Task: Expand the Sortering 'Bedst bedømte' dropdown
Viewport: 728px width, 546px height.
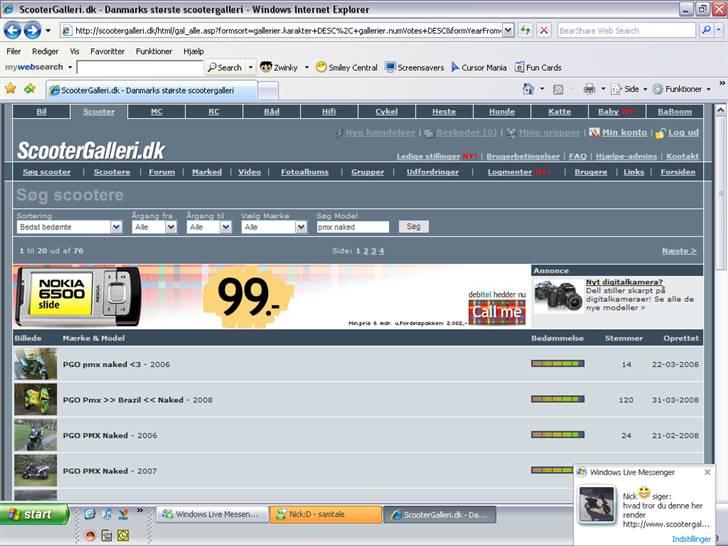Action: pyautogui.click(x=116, y=227)
